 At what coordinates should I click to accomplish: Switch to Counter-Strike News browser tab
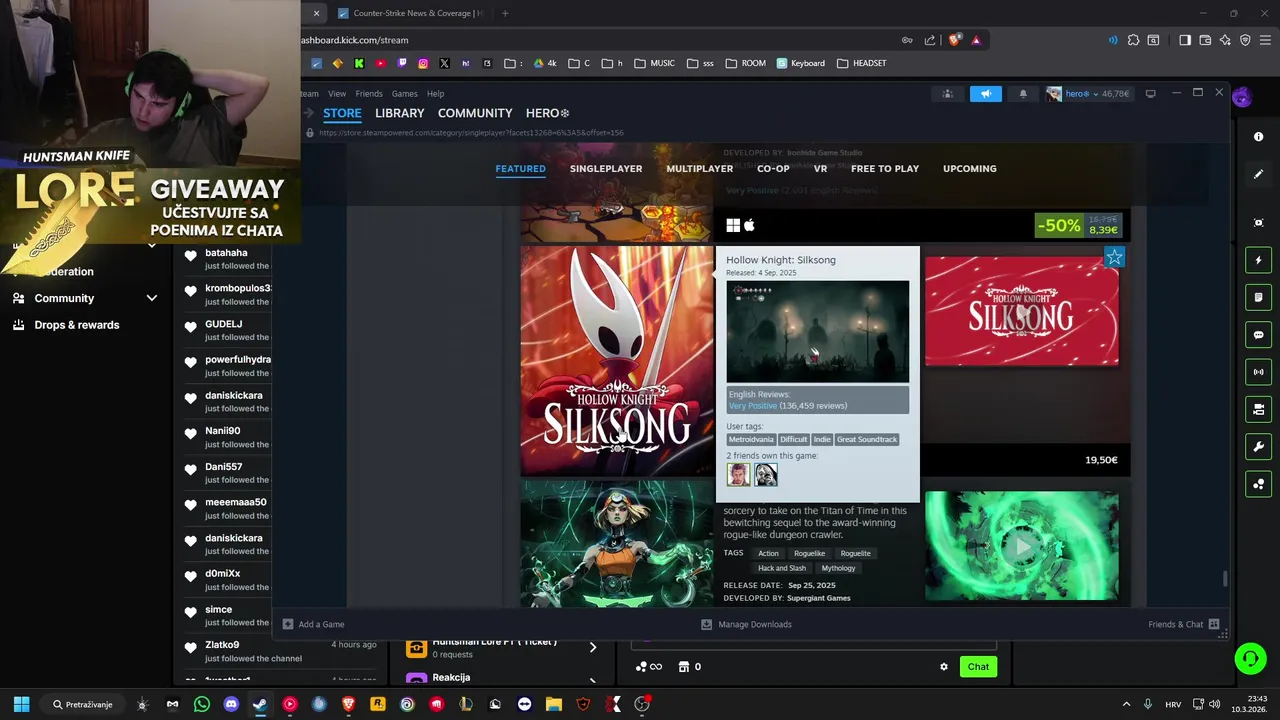click(410, 13)
